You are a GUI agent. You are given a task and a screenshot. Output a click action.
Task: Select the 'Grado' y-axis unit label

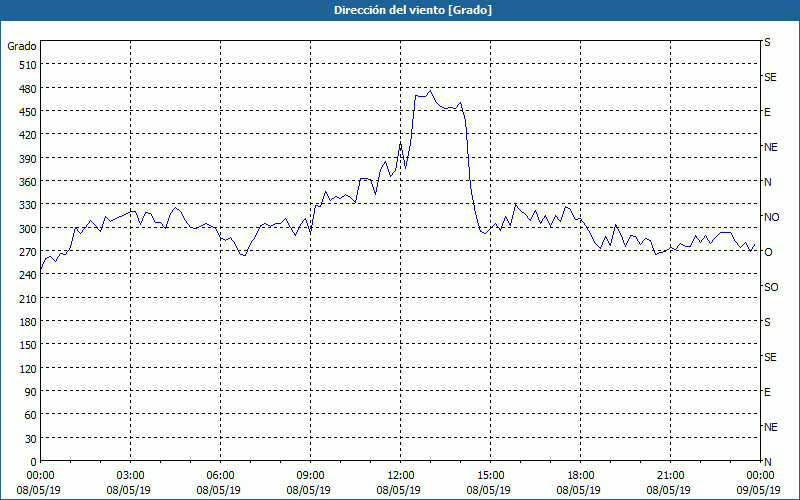pyautogui.click(x=22, y=46)
